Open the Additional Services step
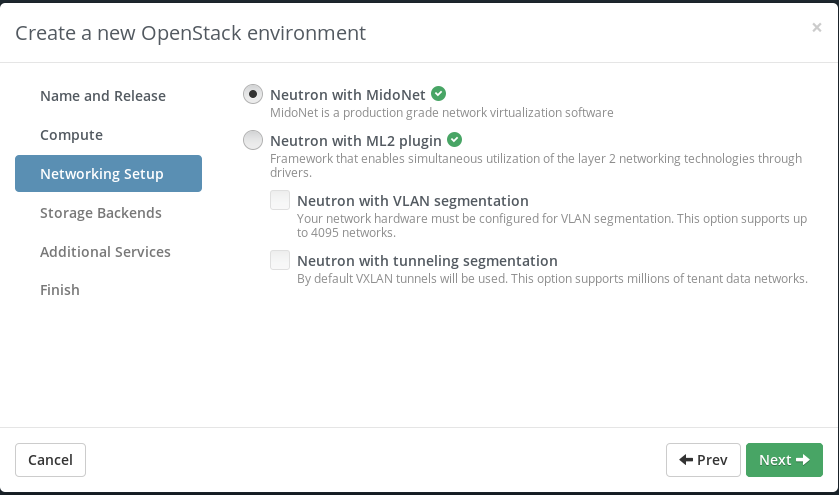This screenshot has width=839, height=495. (105, 252)
